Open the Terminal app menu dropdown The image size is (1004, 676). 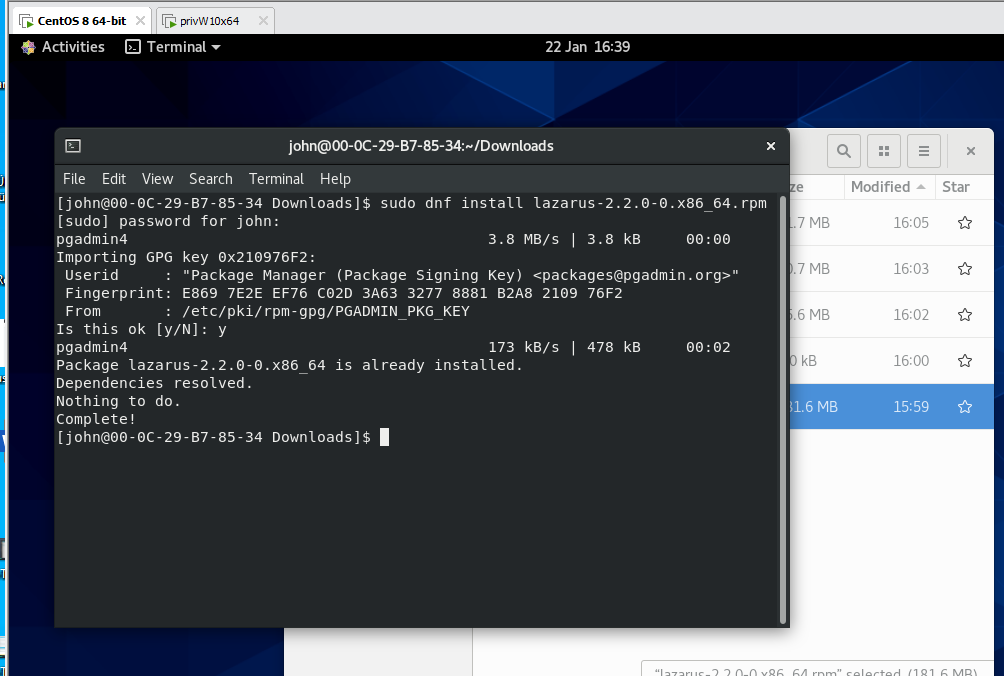click(173, 47)
